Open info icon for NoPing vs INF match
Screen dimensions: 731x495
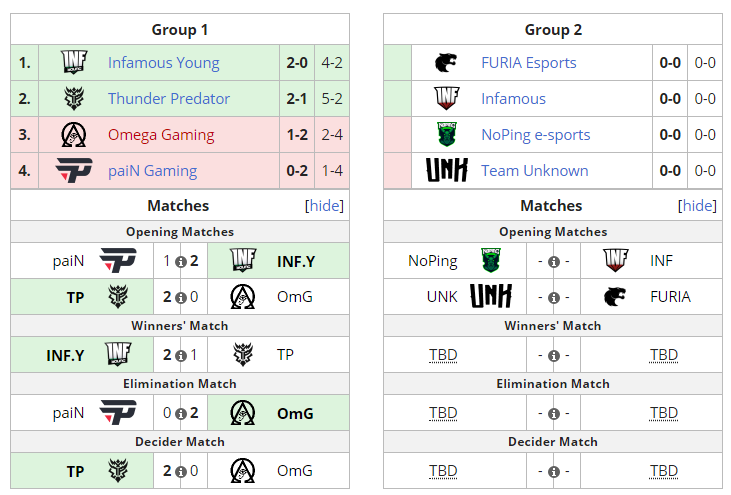(x=553, y=262)
